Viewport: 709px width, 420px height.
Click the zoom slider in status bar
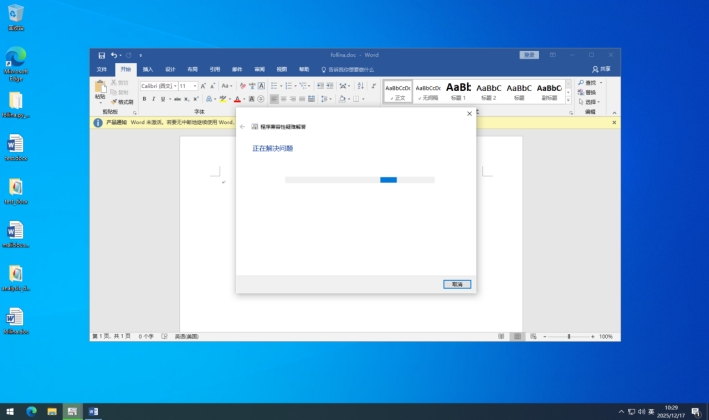(569, 337)
